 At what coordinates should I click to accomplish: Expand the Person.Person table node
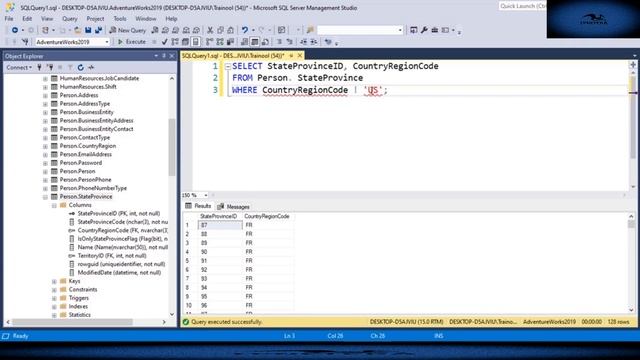pos(45,171)
